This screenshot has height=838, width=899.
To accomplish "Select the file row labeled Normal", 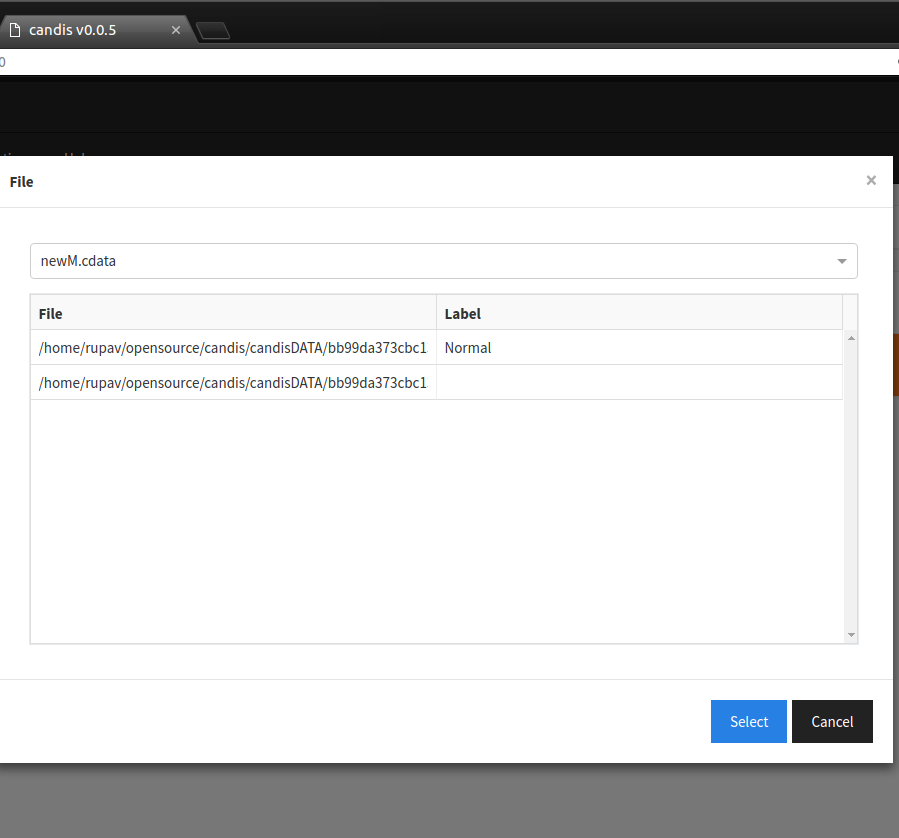I will coord(436,347).
